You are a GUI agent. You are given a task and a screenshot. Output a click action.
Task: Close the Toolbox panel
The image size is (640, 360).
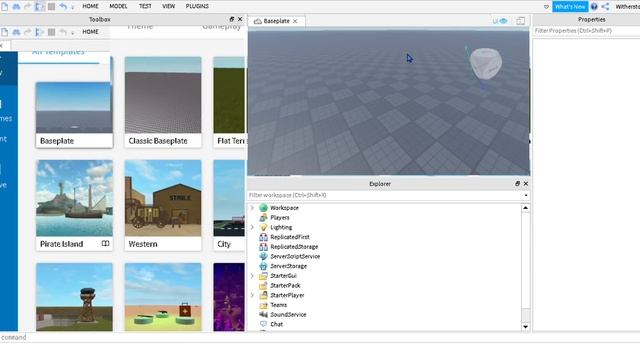[240, 19]
